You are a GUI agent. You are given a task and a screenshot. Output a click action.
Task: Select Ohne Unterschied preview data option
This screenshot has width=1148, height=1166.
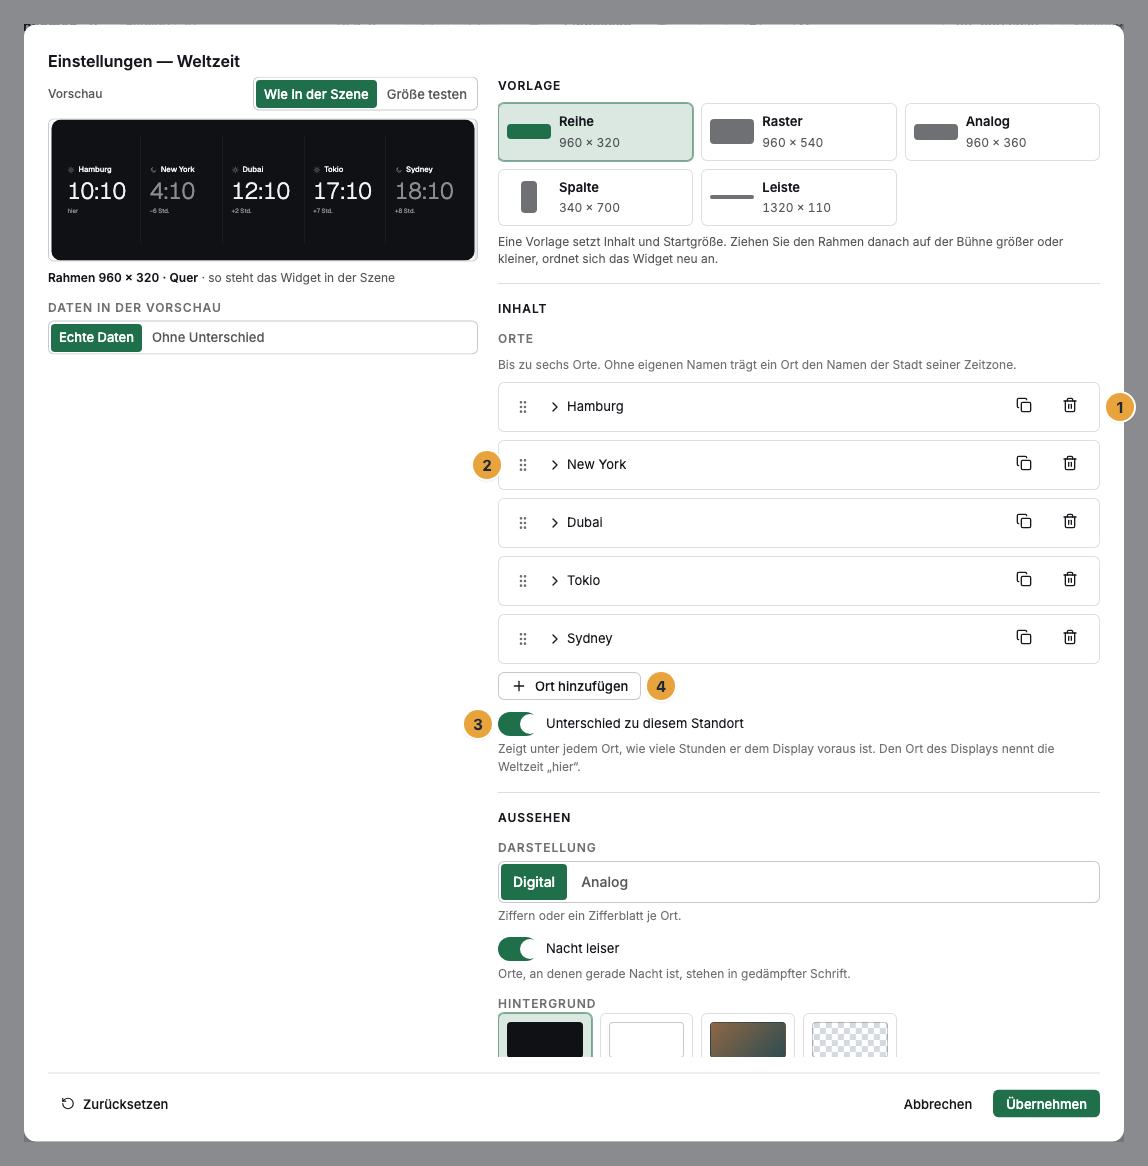(x=208, y=338)
